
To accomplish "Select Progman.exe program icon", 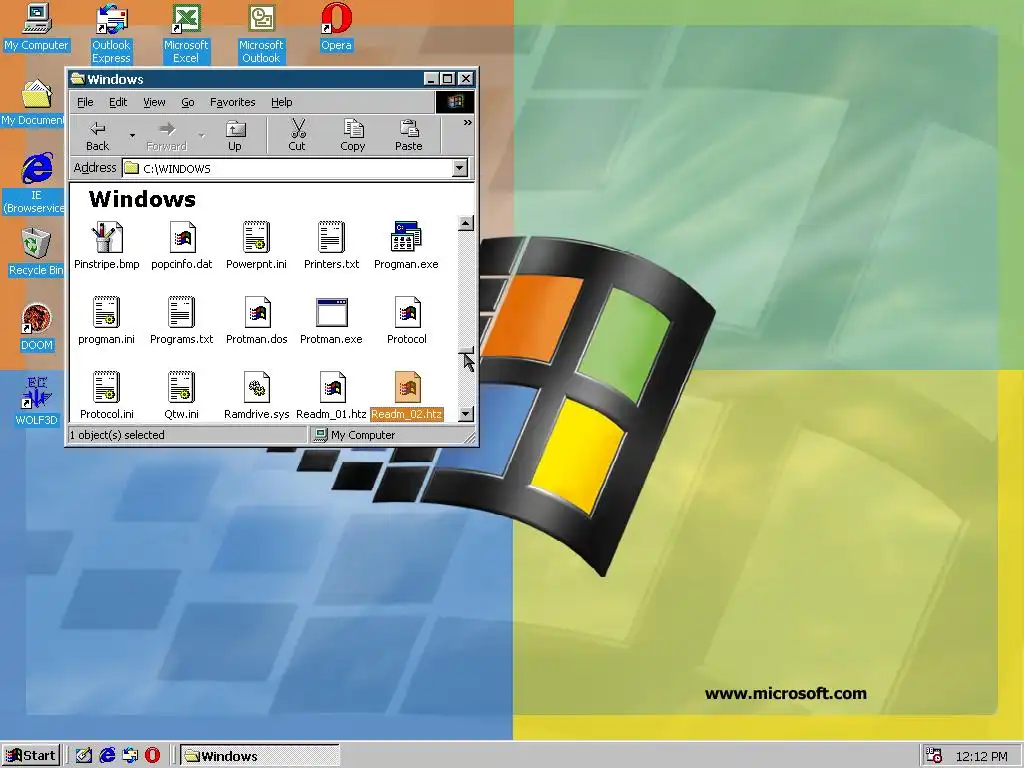I will click(406, 246).
